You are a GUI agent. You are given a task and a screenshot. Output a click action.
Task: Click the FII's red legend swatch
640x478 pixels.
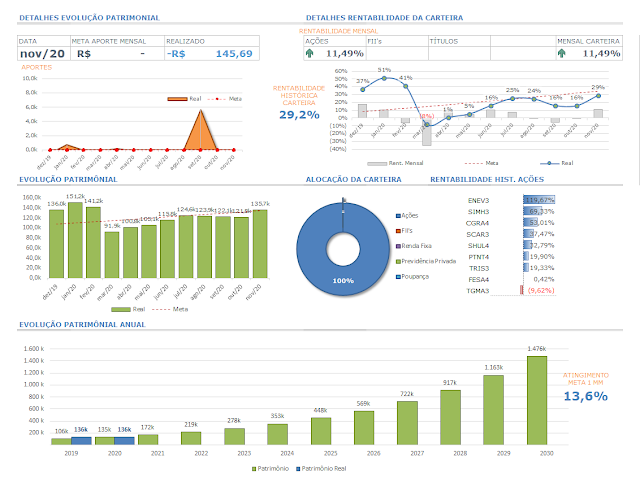pos(398,231)
